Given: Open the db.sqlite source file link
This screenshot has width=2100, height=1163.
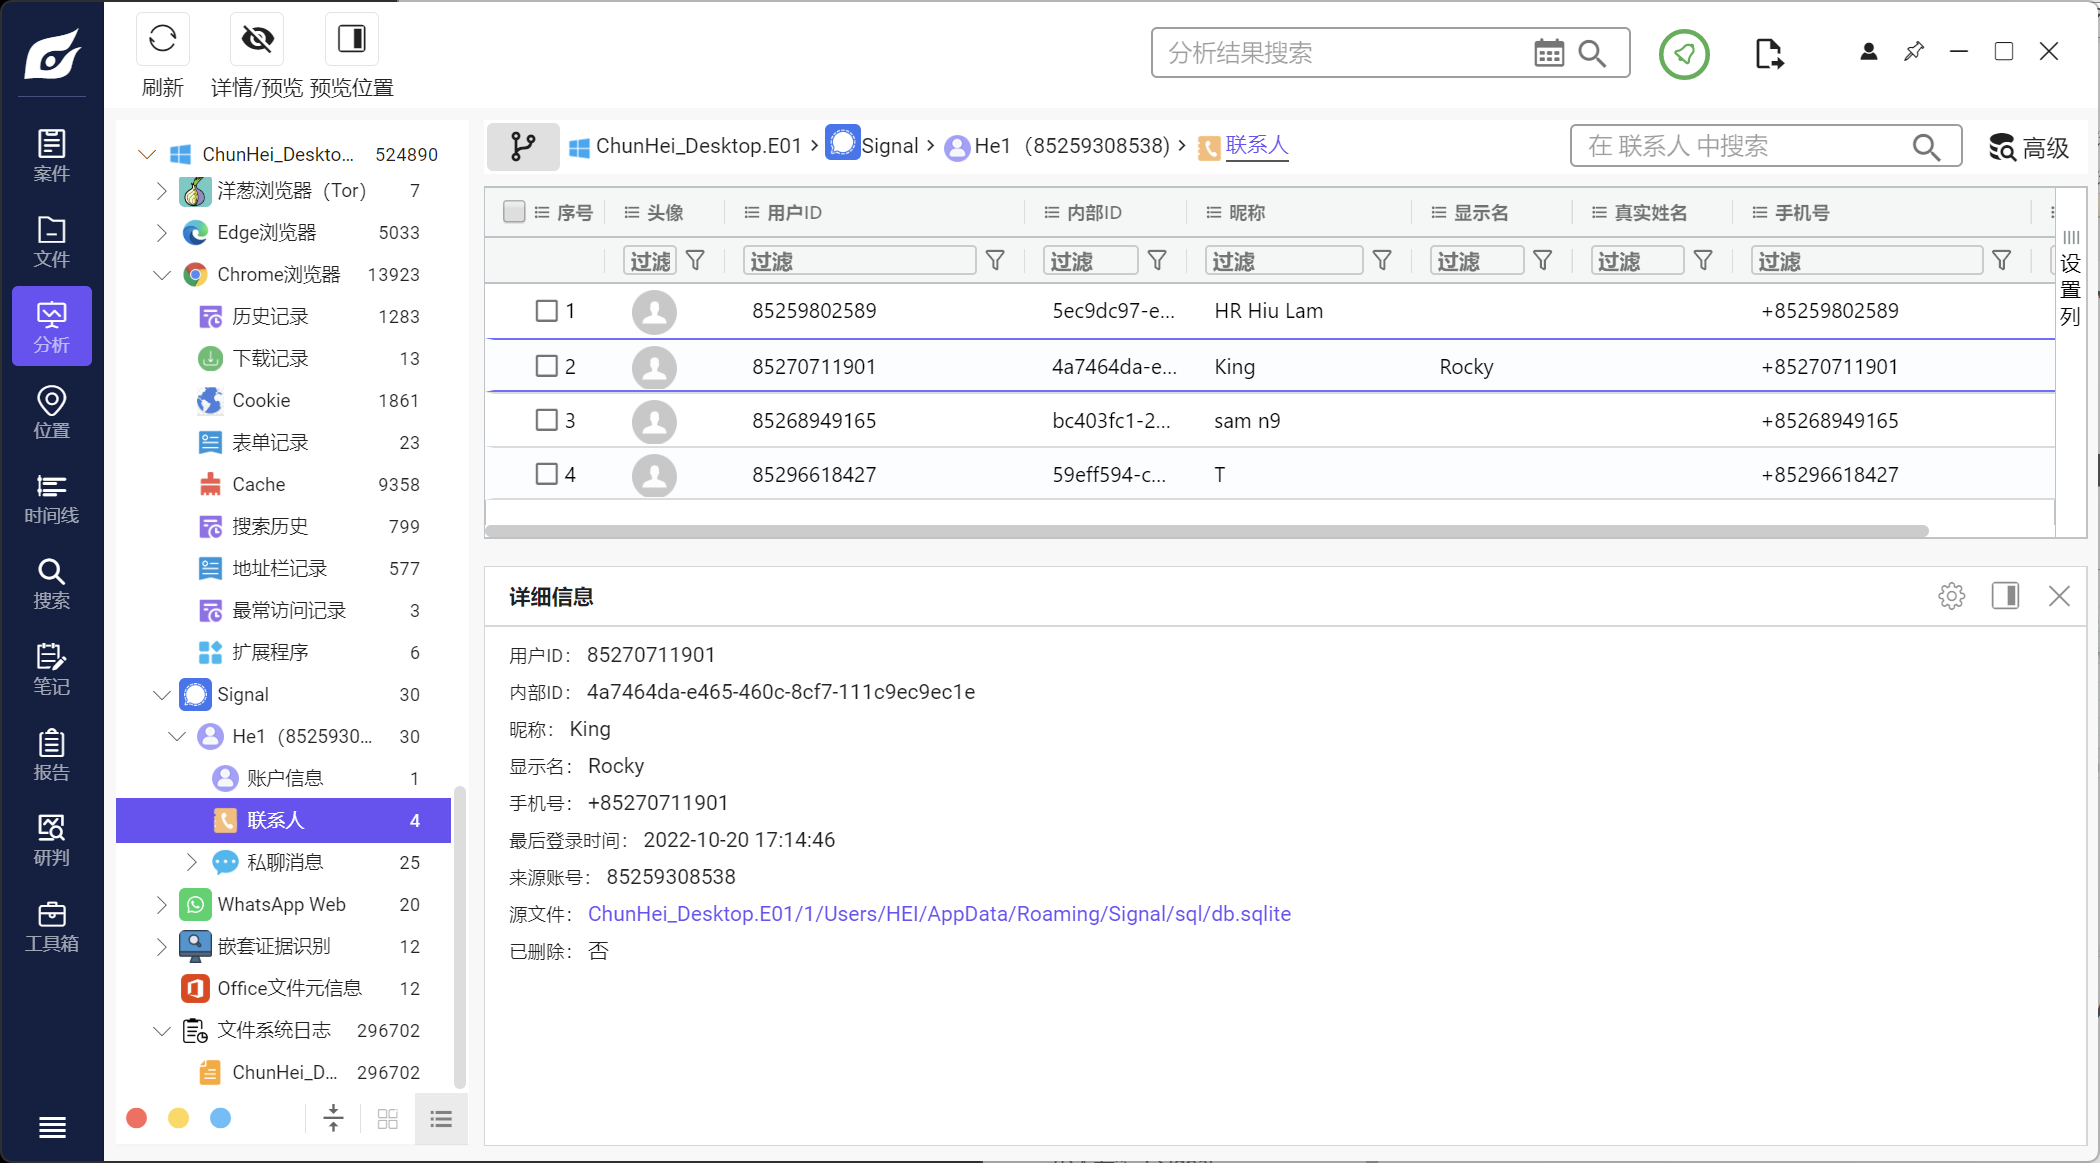Looking at the screenshot, I should pos(939,914).
